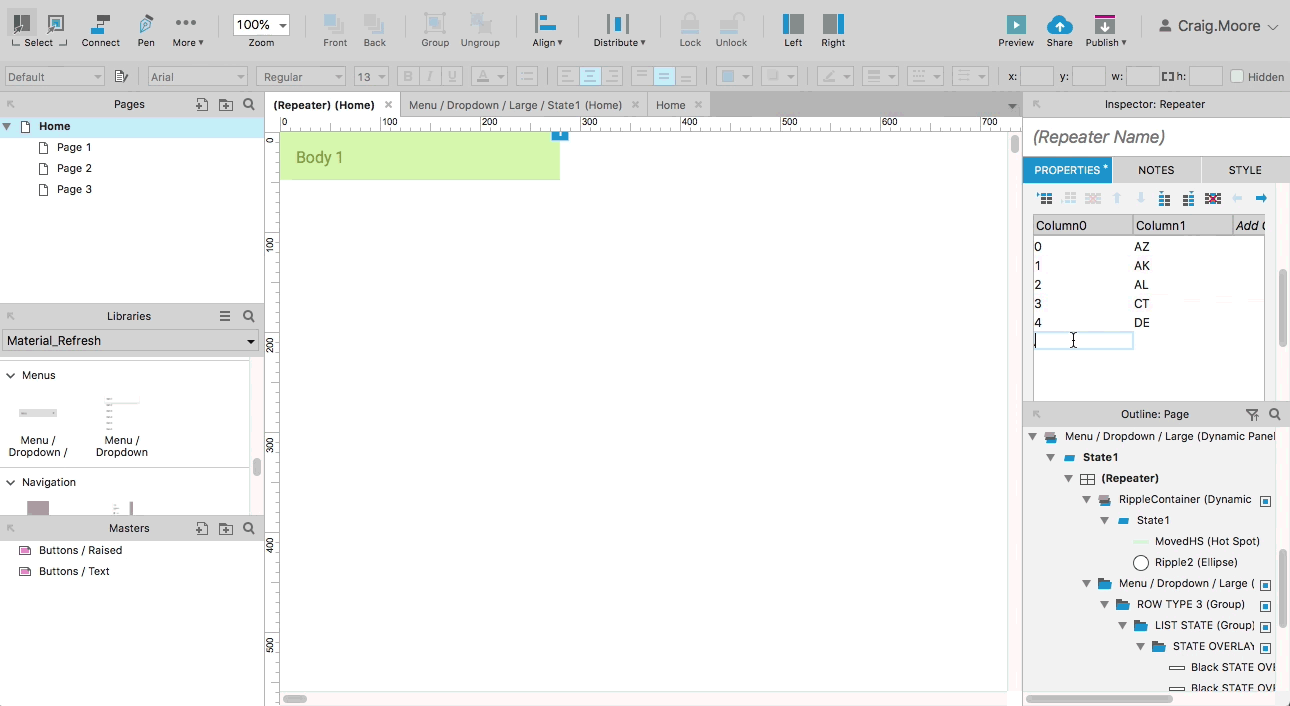Open the Craig.Moore account menu
Screen dimensions: 1290x706
(1218, 27)
